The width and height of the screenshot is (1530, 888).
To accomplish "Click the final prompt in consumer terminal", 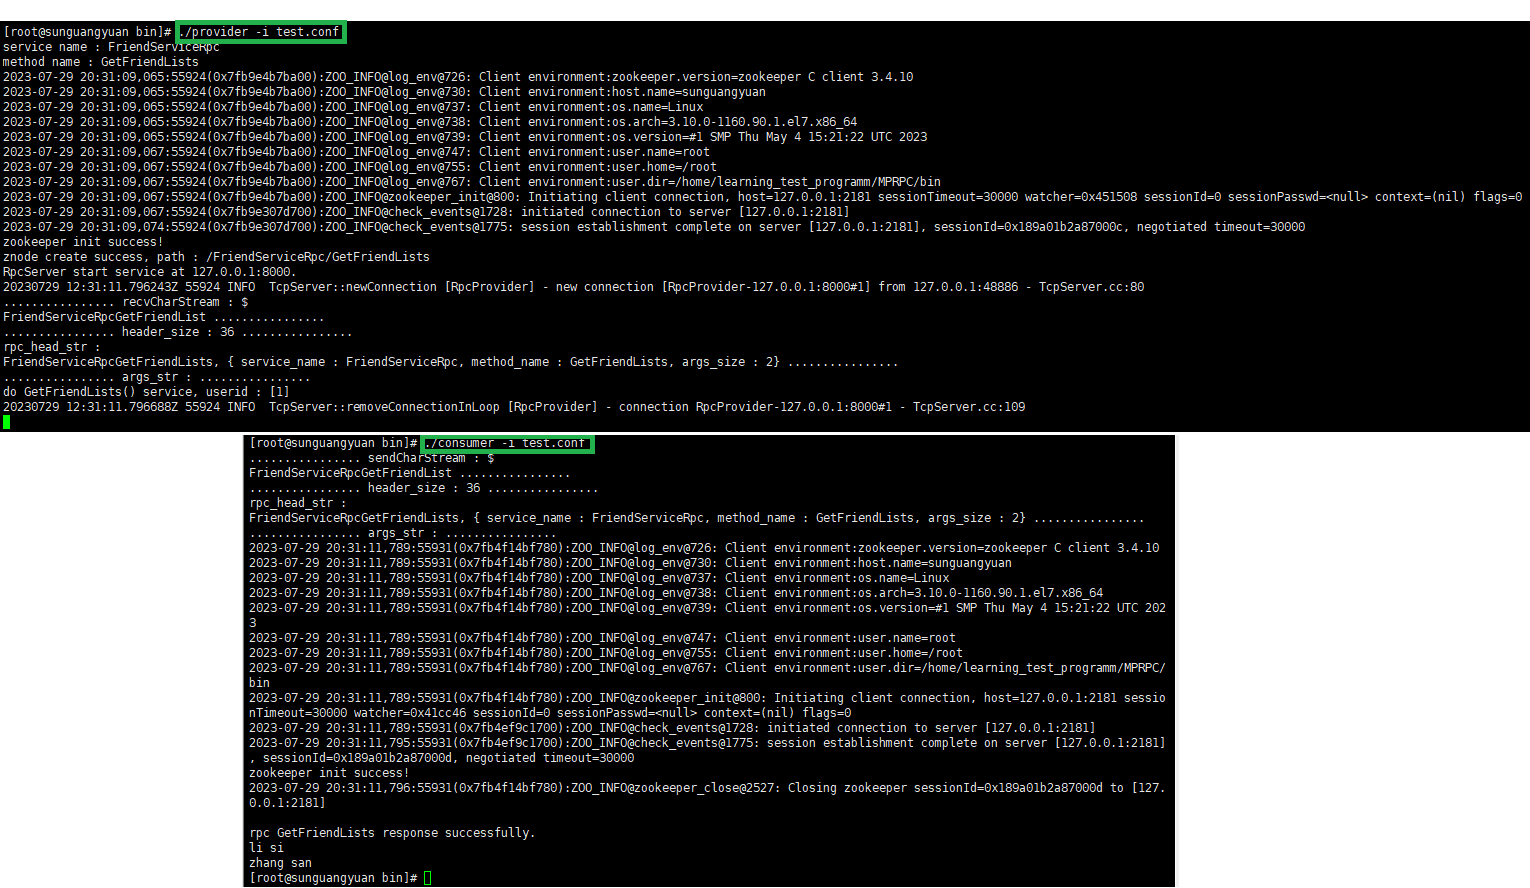I will pyautogui.click(x=333, y=878).
